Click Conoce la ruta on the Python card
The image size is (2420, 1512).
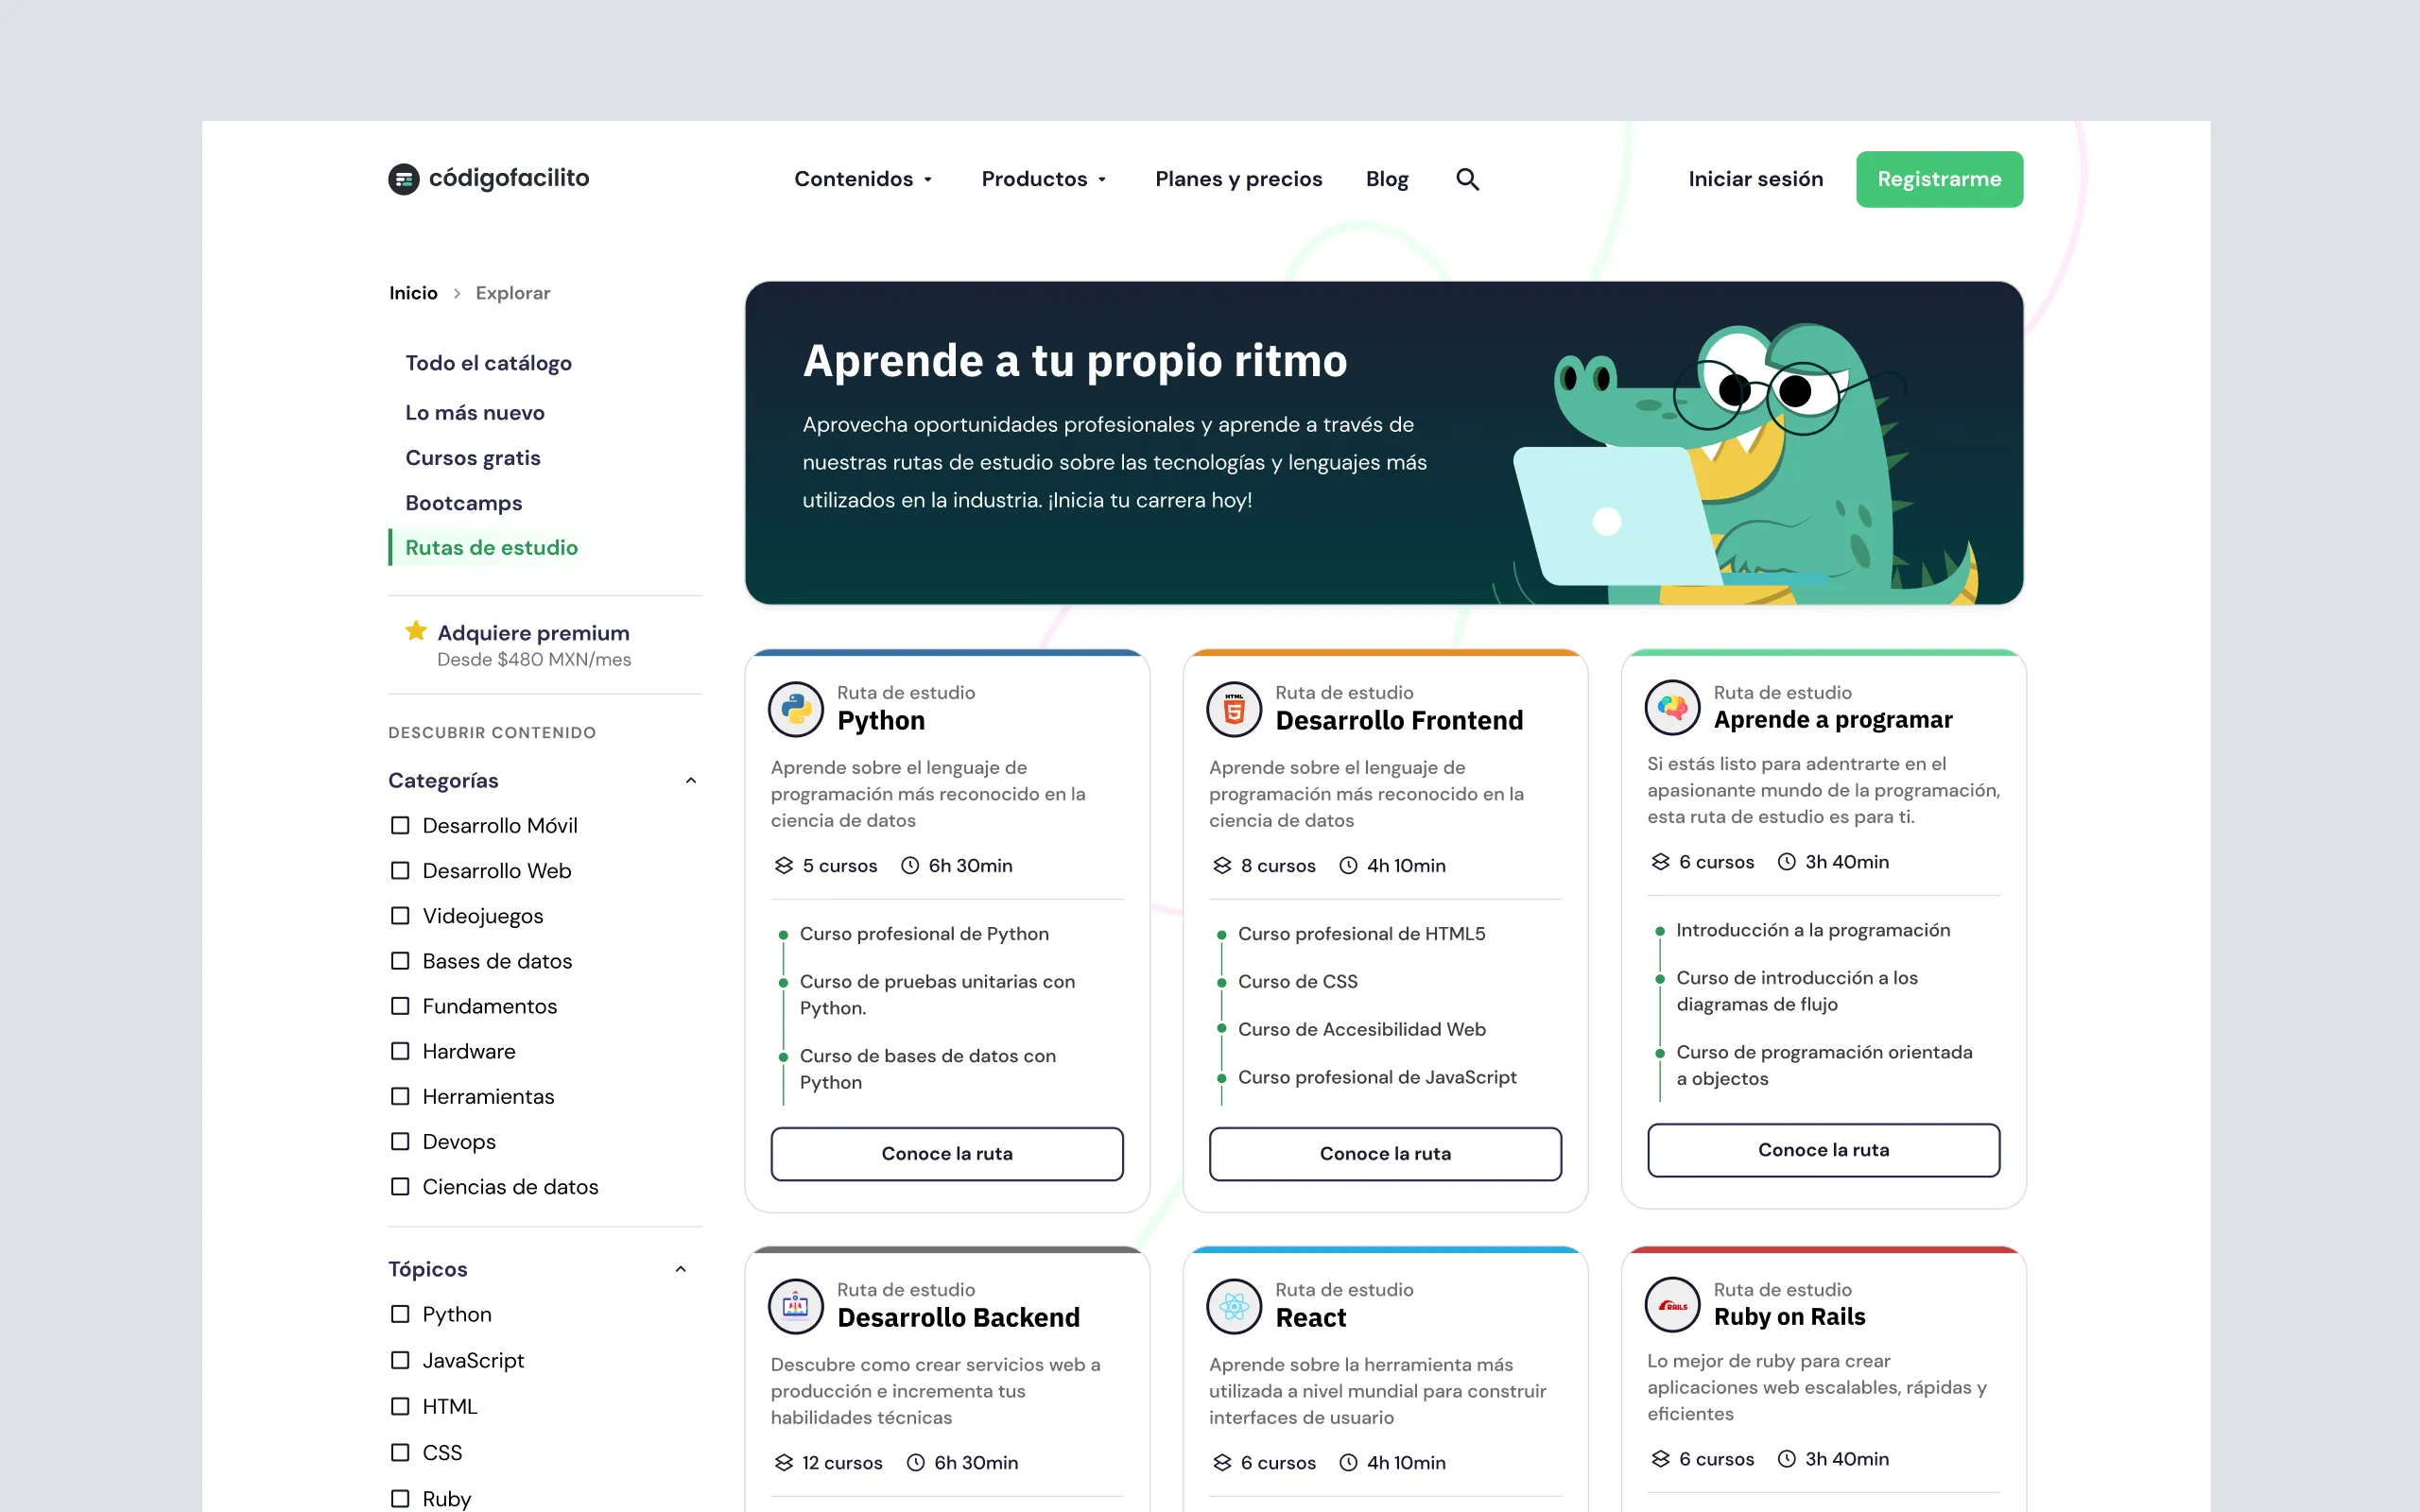[x=946, y=1153]
